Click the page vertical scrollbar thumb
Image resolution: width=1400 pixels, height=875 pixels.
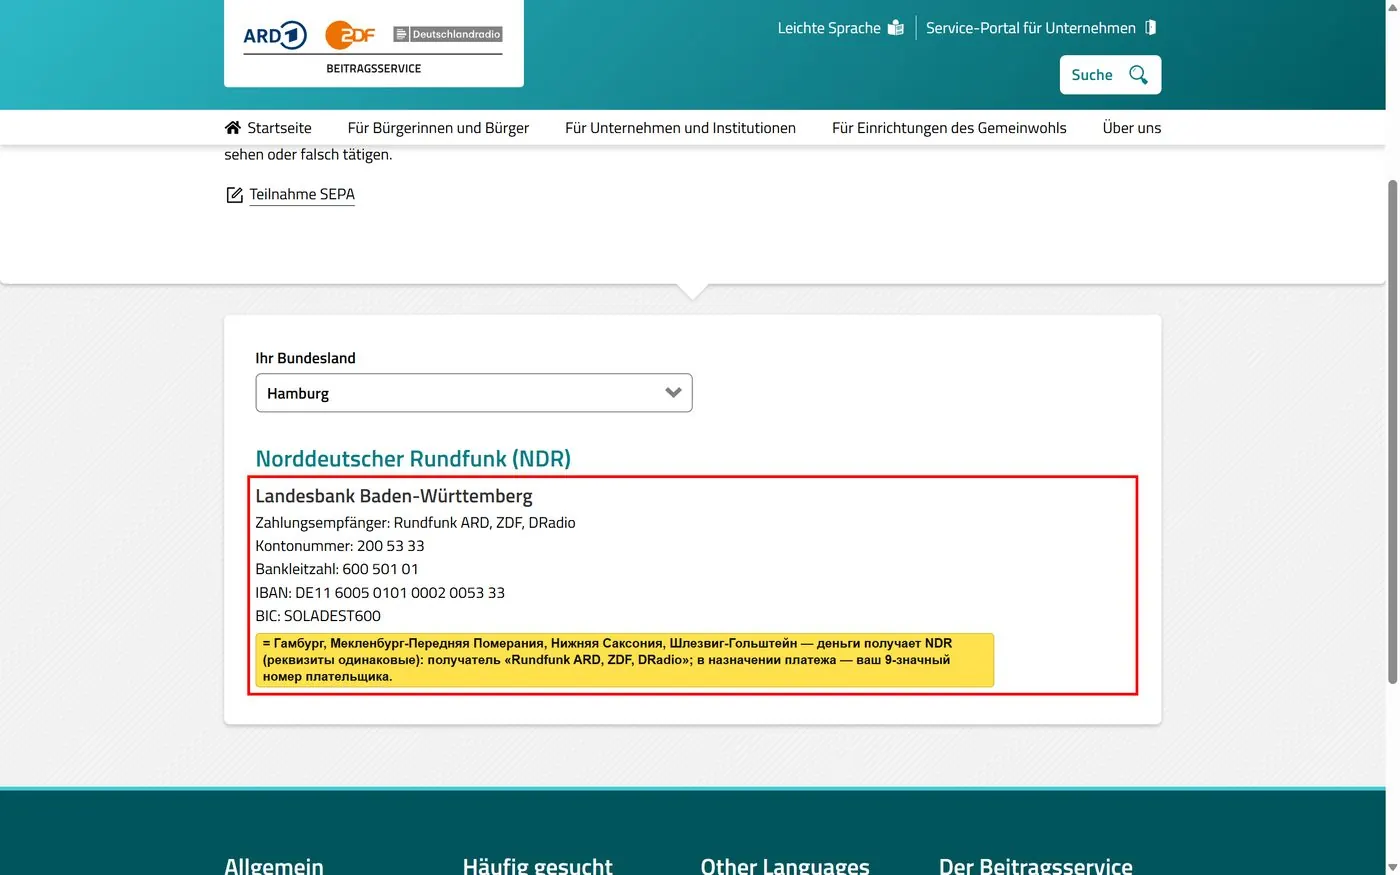click(1392, 432)
